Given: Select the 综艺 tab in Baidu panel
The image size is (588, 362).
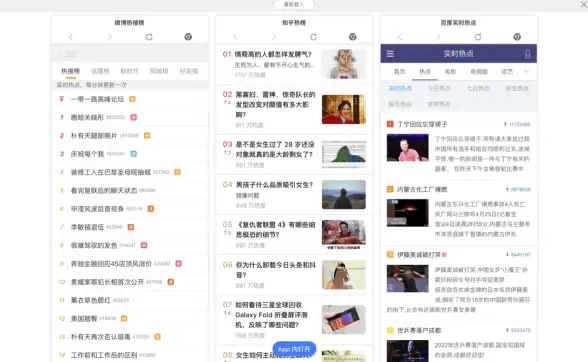Looking at the screenshot, I should [x=507, y=71].
